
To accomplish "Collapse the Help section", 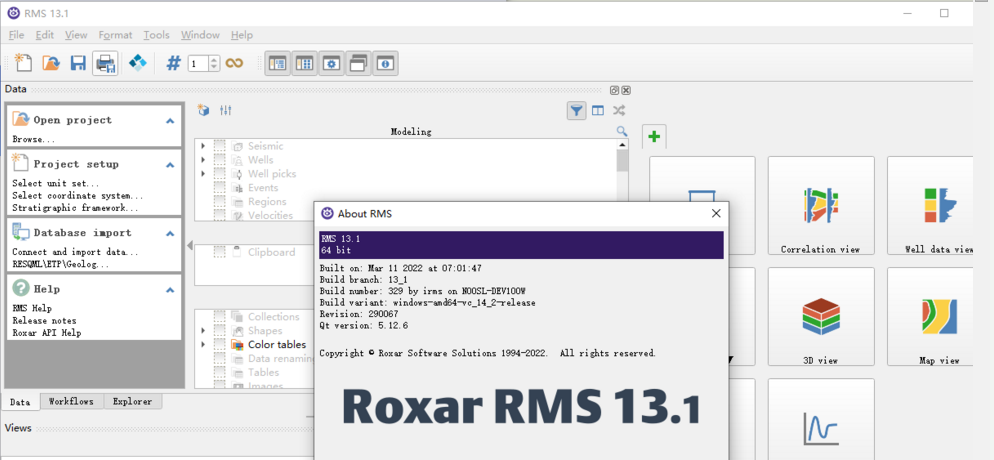I will 170,290.
